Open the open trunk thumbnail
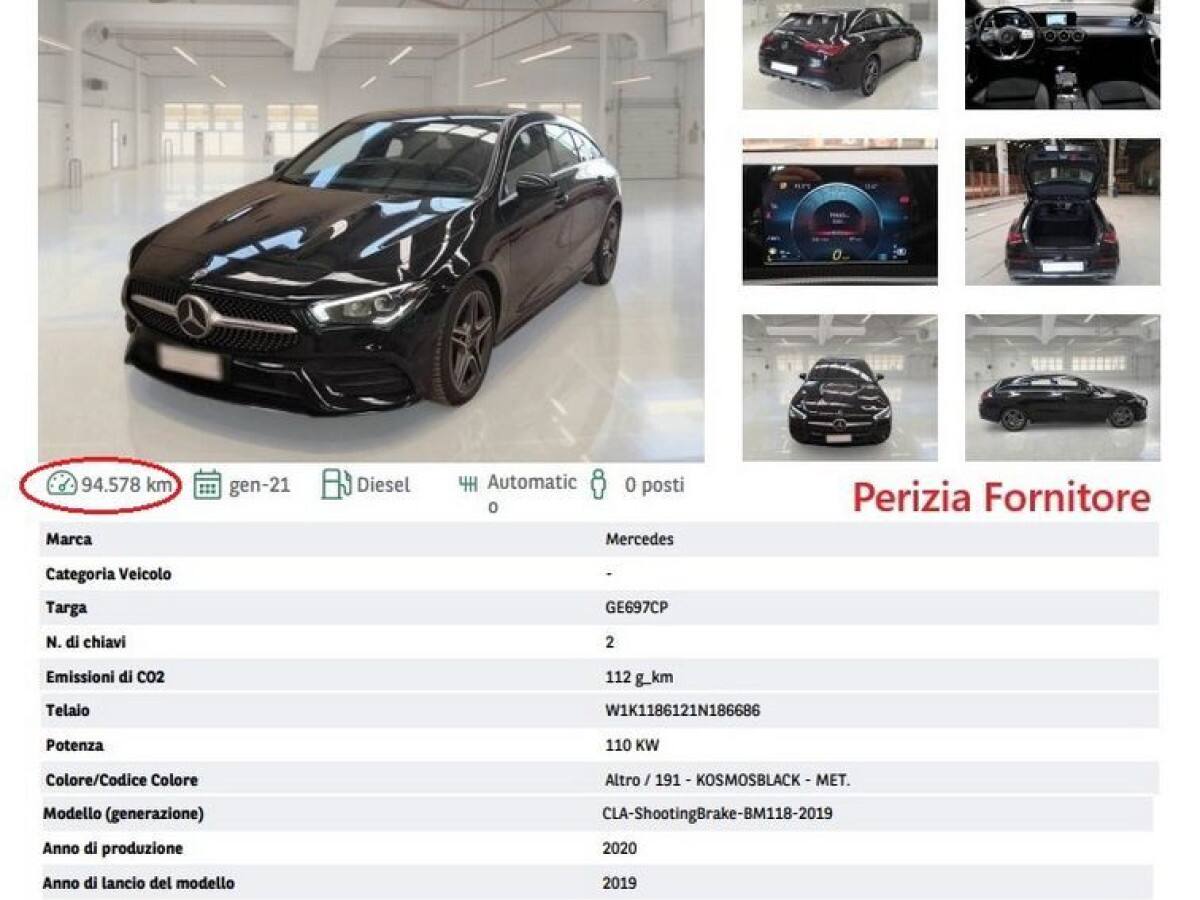Image resolution: width=1200 pixels, height=900 pixels. tap(1062, 212)
